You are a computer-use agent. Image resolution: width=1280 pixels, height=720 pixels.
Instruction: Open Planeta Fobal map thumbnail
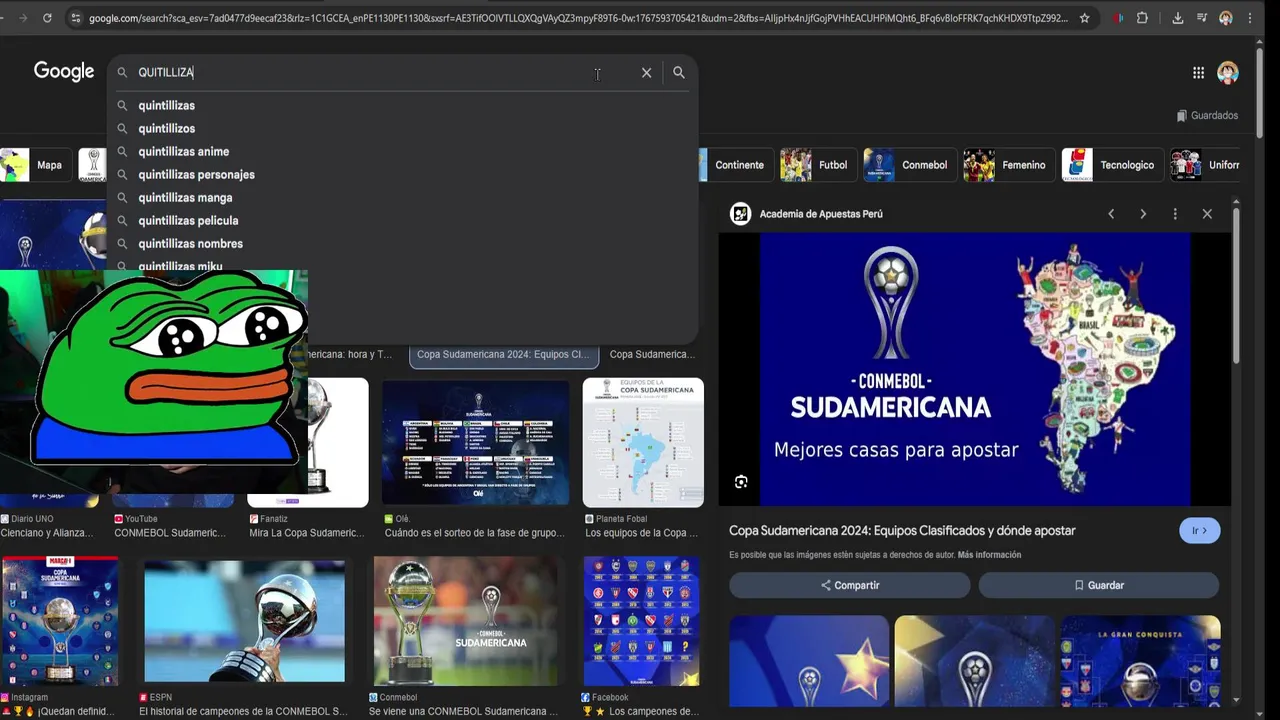pos(643,443)
